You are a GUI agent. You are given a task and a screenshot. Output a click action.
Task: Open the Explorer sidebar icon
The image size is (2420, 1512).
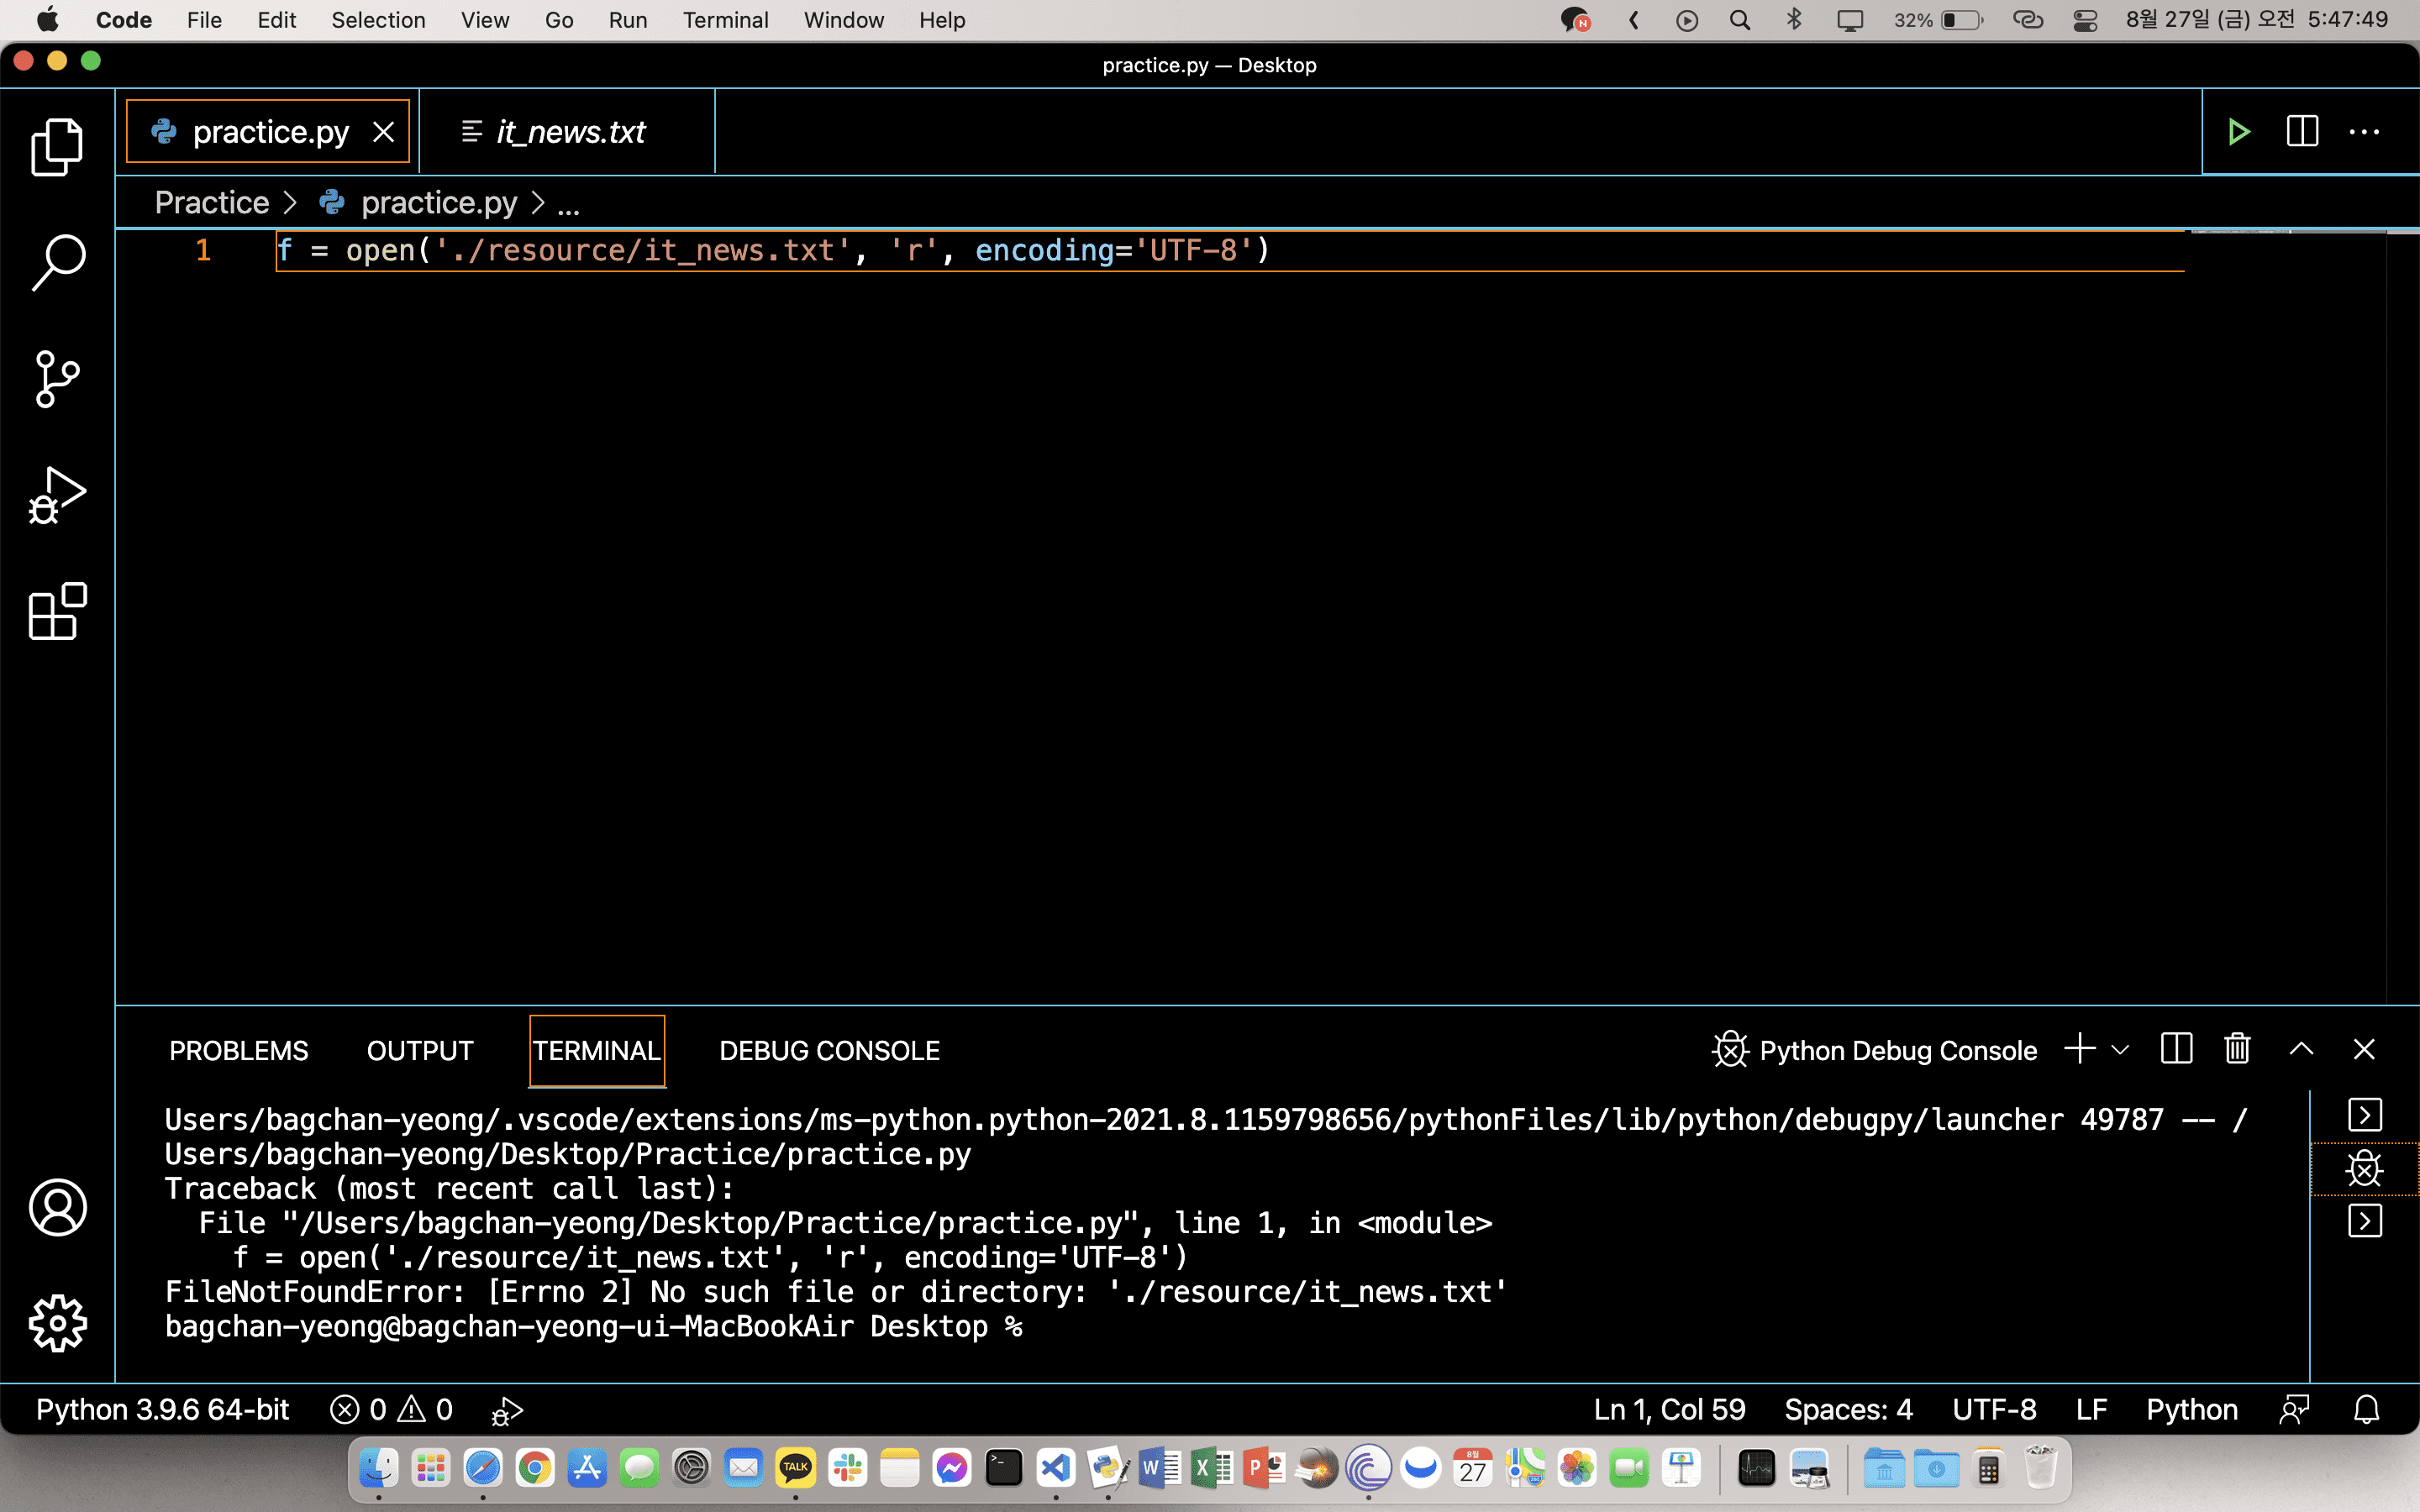[x=57, y=147]
